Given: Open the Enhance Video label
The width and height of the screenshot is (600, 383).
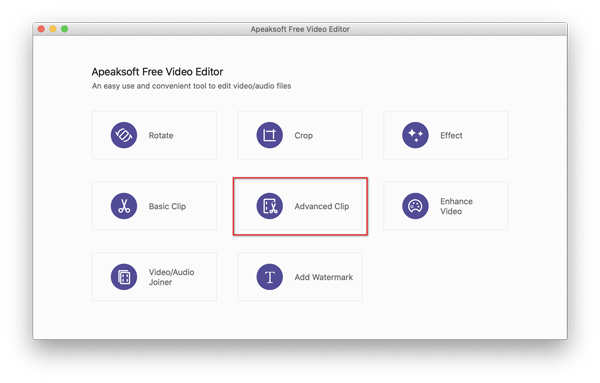Looking at the screenshot, I should 456,206.
